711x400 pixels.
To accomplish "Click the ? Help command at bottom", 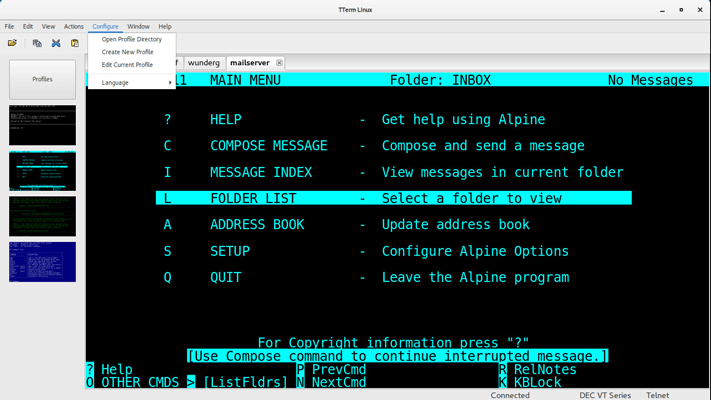I will (x=109, y=369).
